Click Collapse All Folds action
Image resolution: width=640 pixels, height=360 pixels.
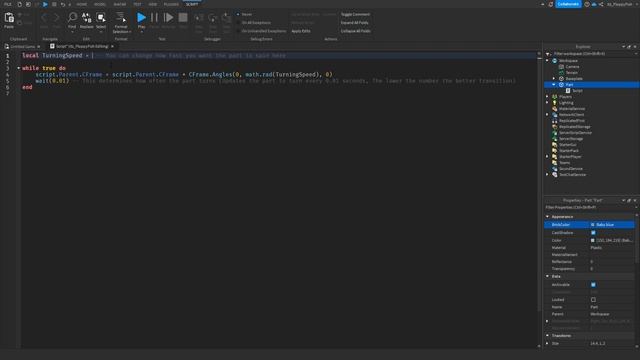pyautogui.click(x=356, y=31)
